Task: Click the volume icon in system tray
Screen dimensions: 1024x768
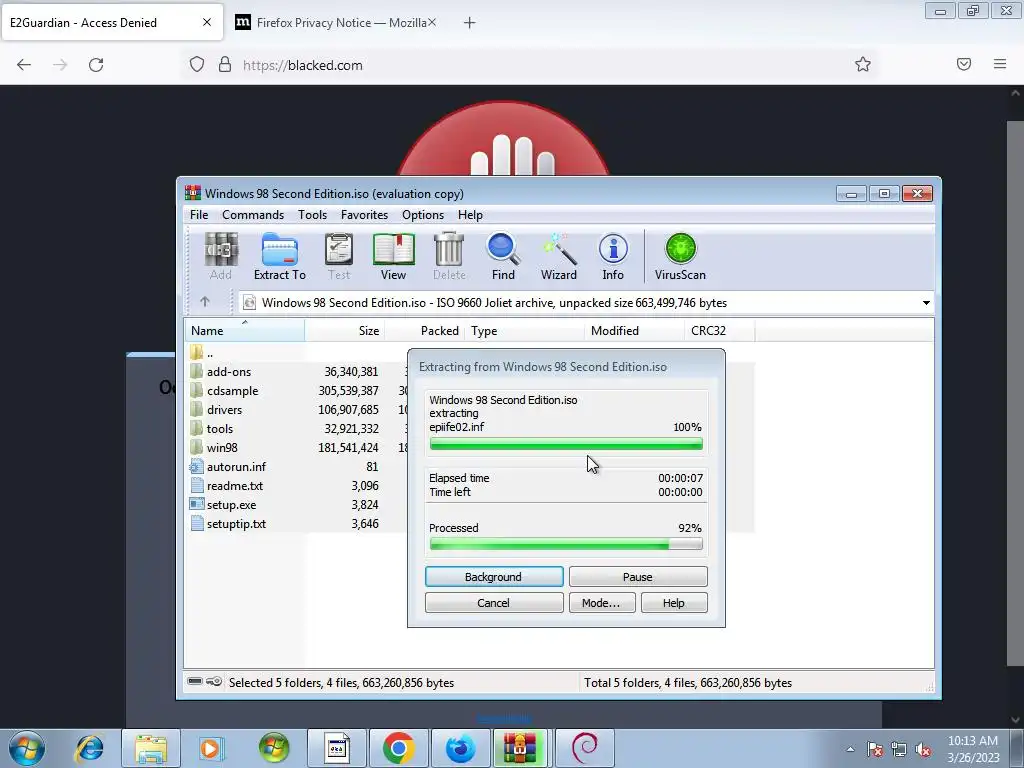Action: click(x=923, y=750)
